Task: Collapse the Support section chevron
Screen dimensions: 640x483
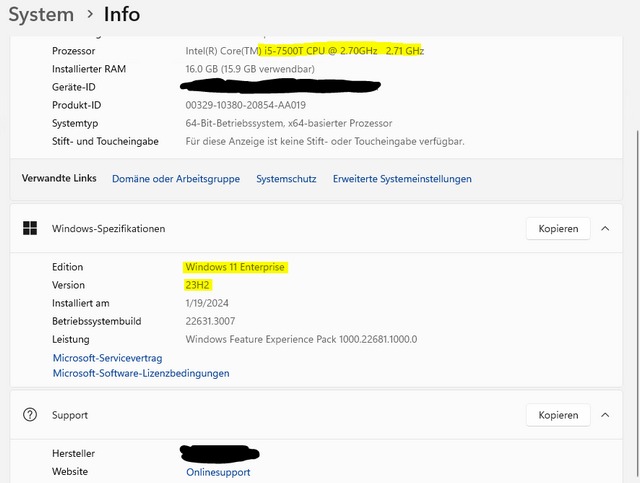Action: pos(605,415)
